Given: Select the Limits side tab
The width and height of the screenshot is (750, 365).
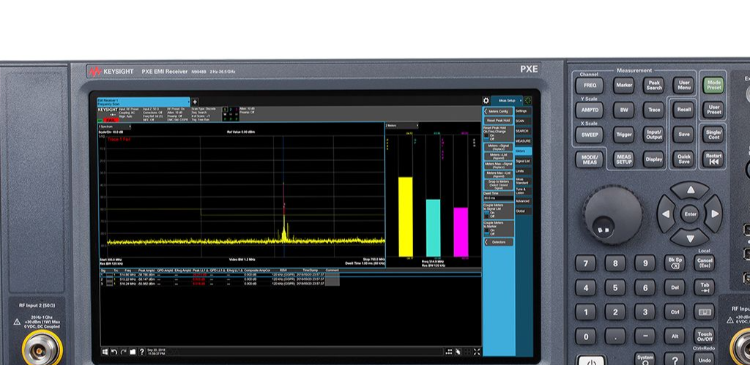Looking at the screenshot, I should (x=523, y=171).
